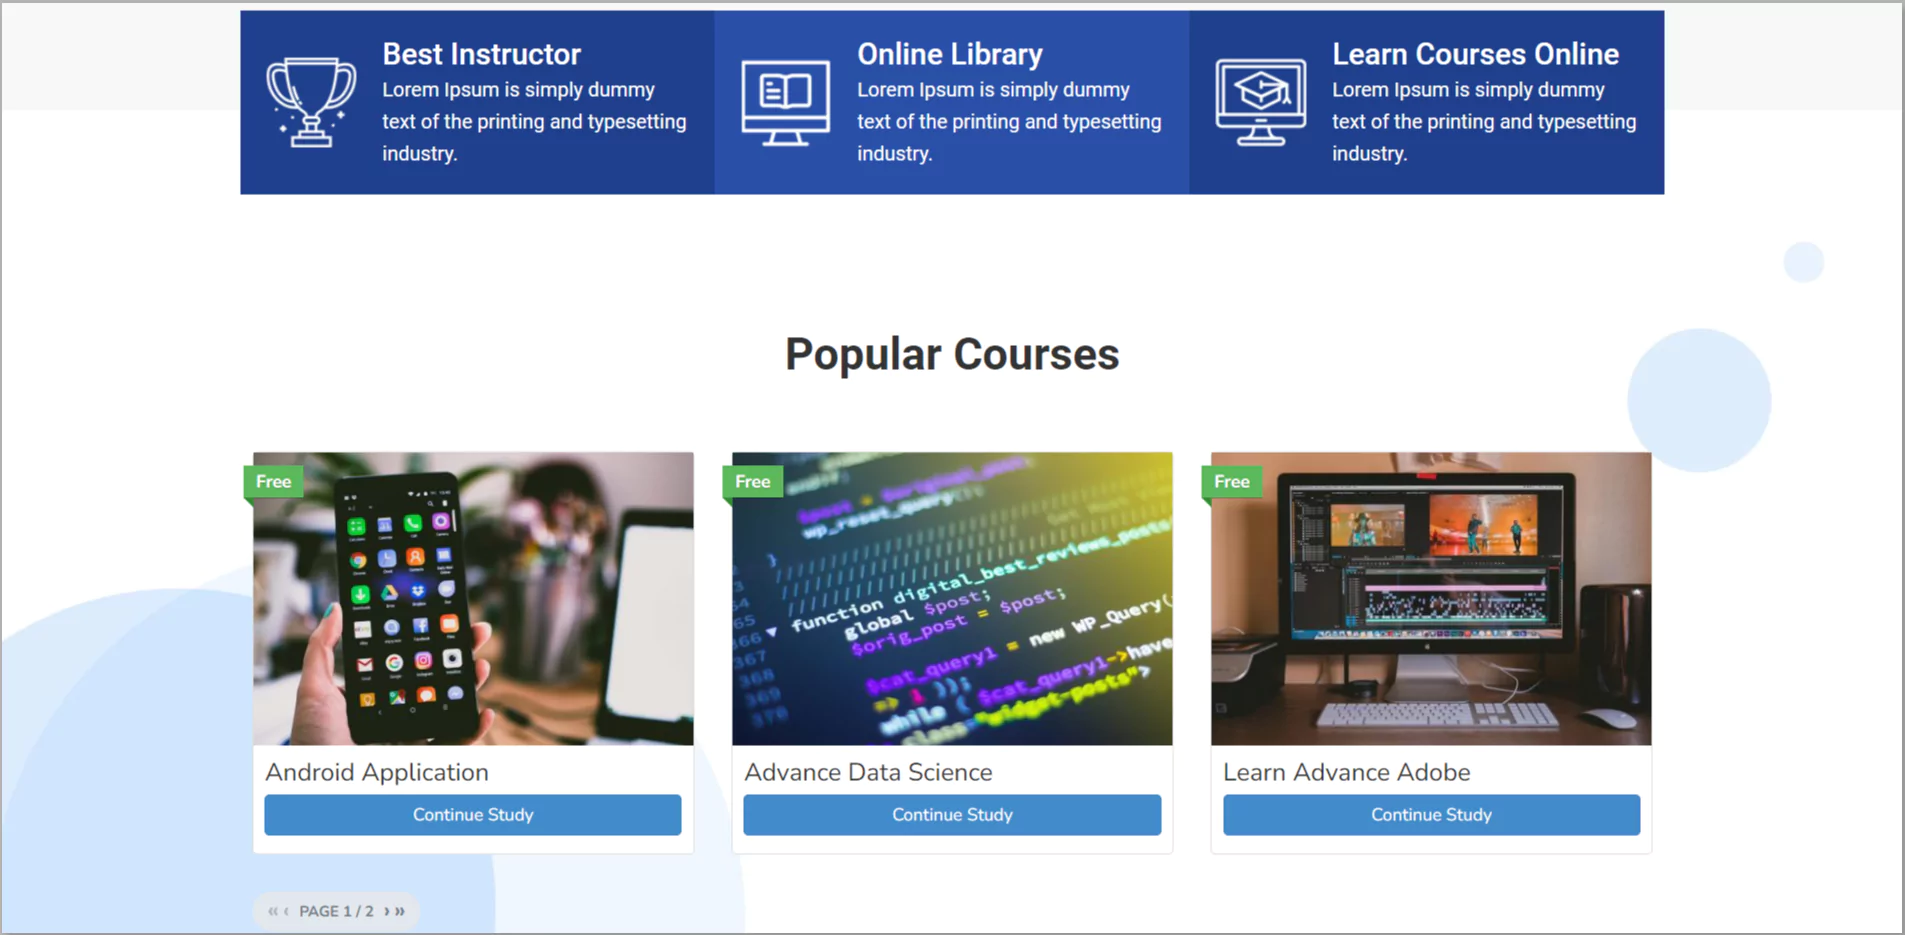1905x935 pixels.
Task: Click the Advance Data Science course title
Action: 868,772
